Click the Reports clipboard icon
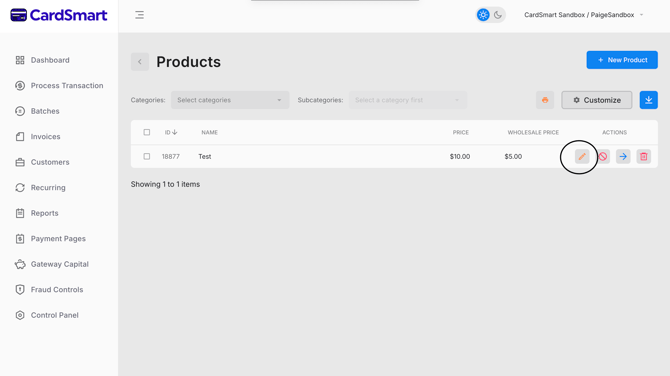 (20, 213)
